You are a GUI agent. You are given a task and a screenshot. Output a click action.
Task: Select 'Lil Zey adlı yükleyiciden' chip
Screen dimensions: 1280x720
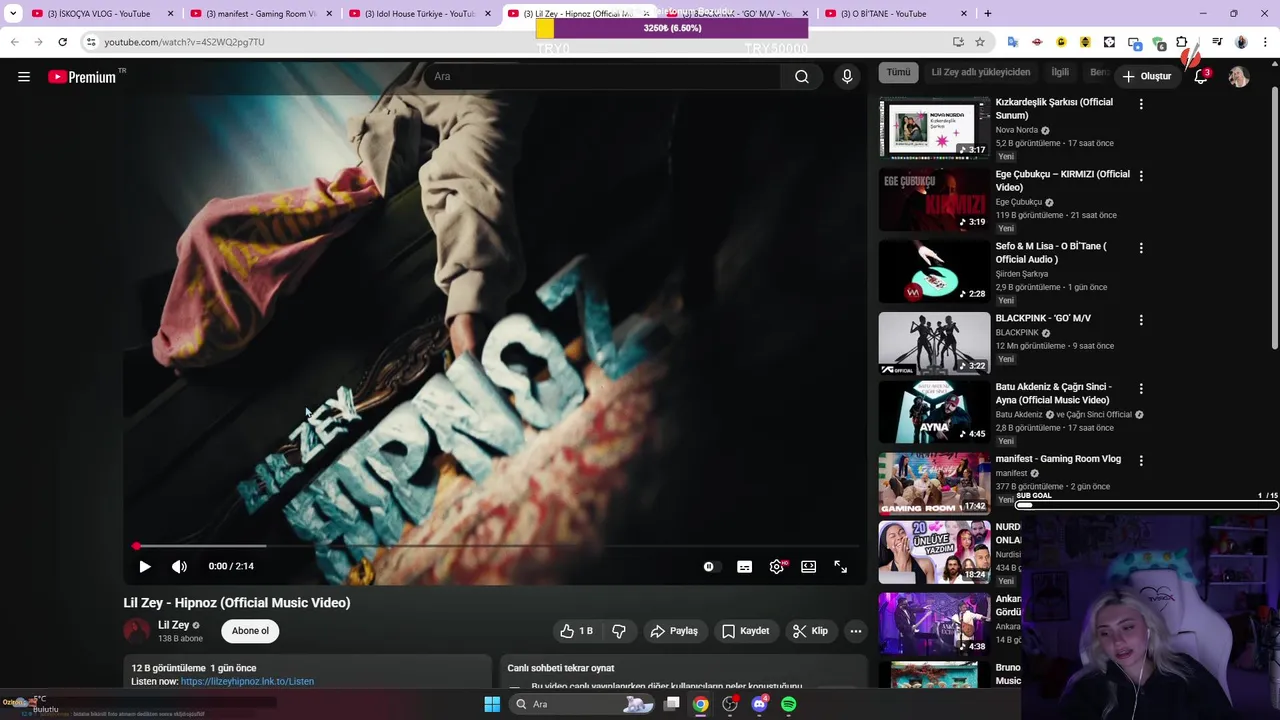[980, 73]
